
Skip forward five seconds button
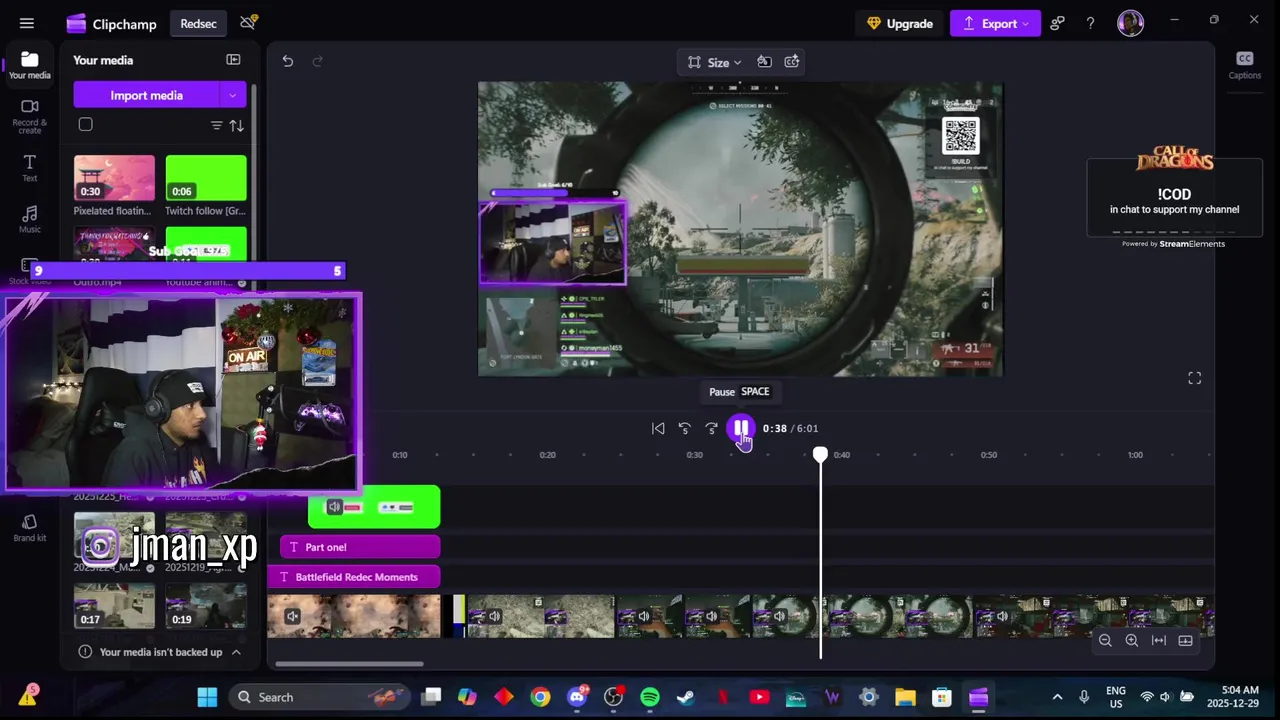(x=712, y=428)
